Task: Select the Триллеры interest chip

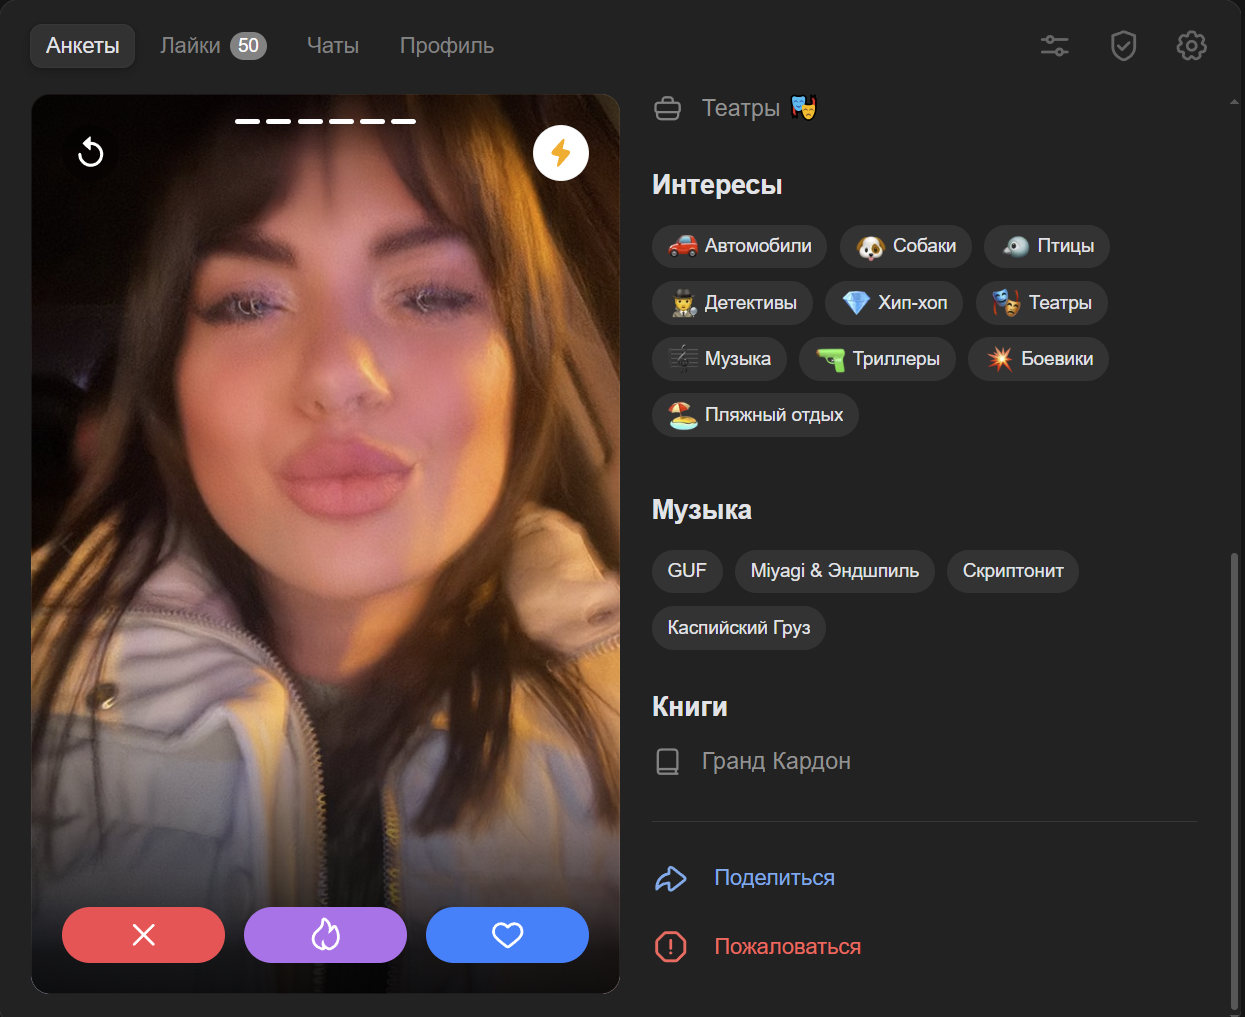Action: [x=878, y=359]
